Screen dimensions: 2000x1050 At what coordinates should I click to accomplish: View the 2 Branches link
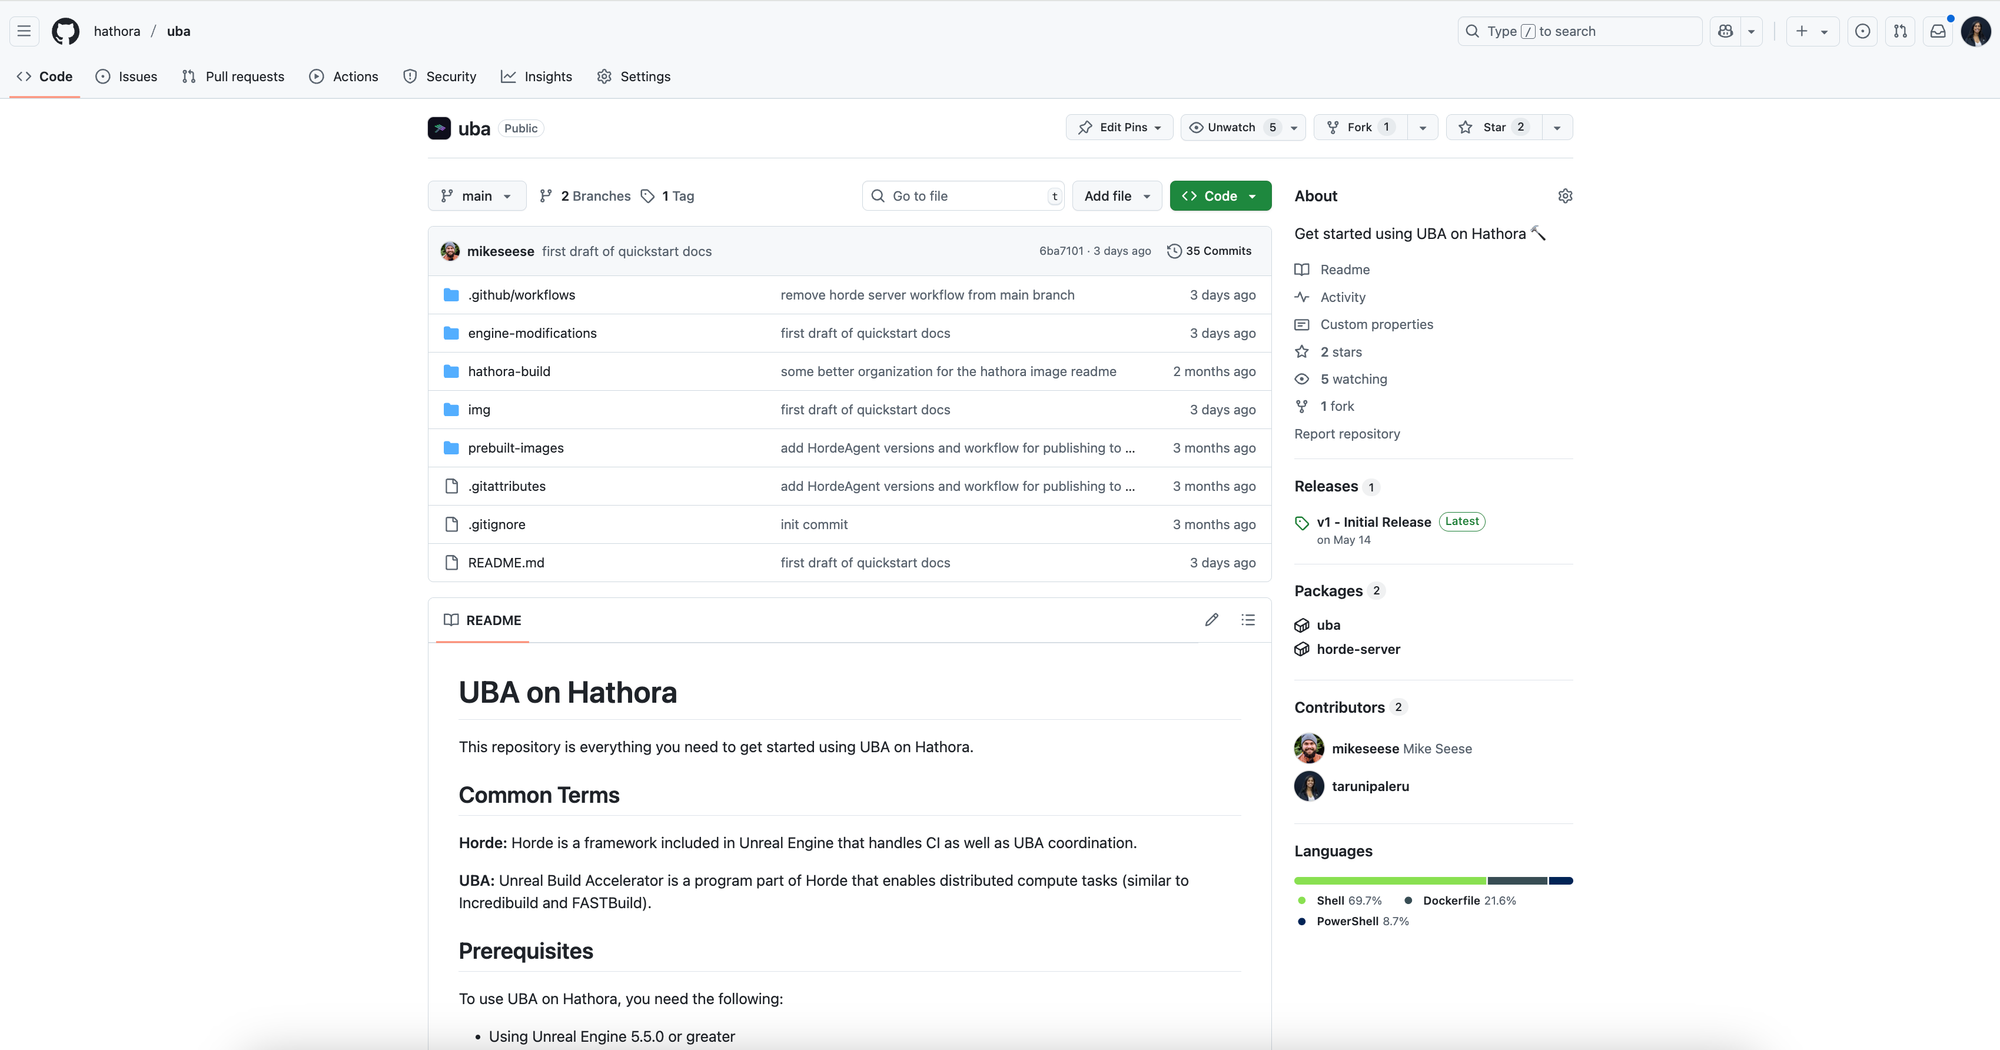coord(585,196)
